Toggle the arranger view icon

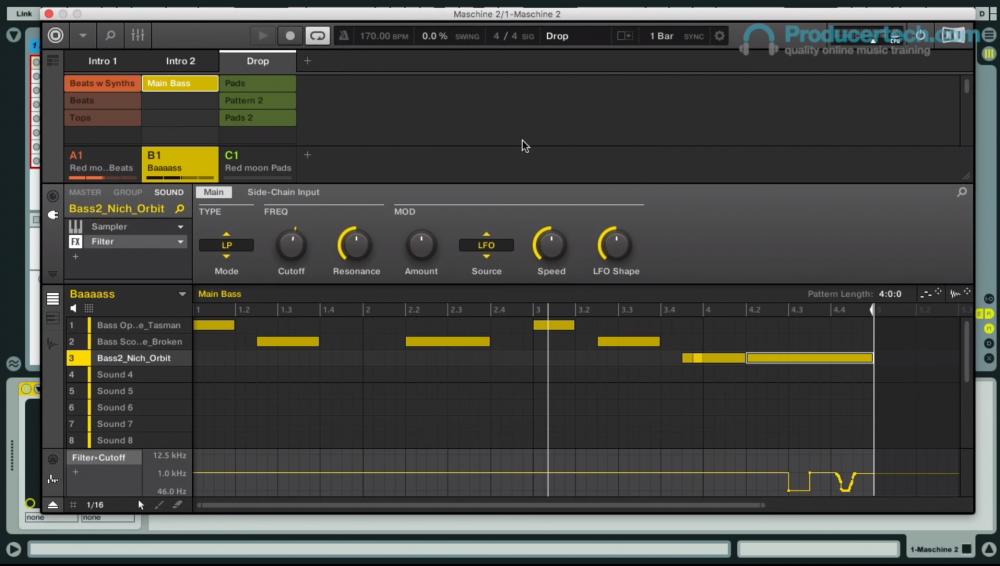(x=53, y=61)
